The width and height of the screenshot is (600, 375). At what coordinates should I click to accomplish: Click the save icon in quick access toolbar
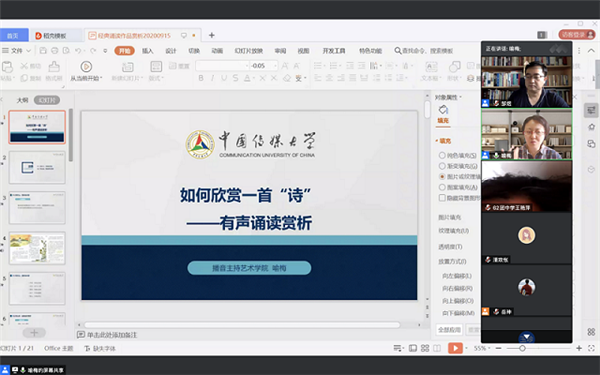pos(43,51)
